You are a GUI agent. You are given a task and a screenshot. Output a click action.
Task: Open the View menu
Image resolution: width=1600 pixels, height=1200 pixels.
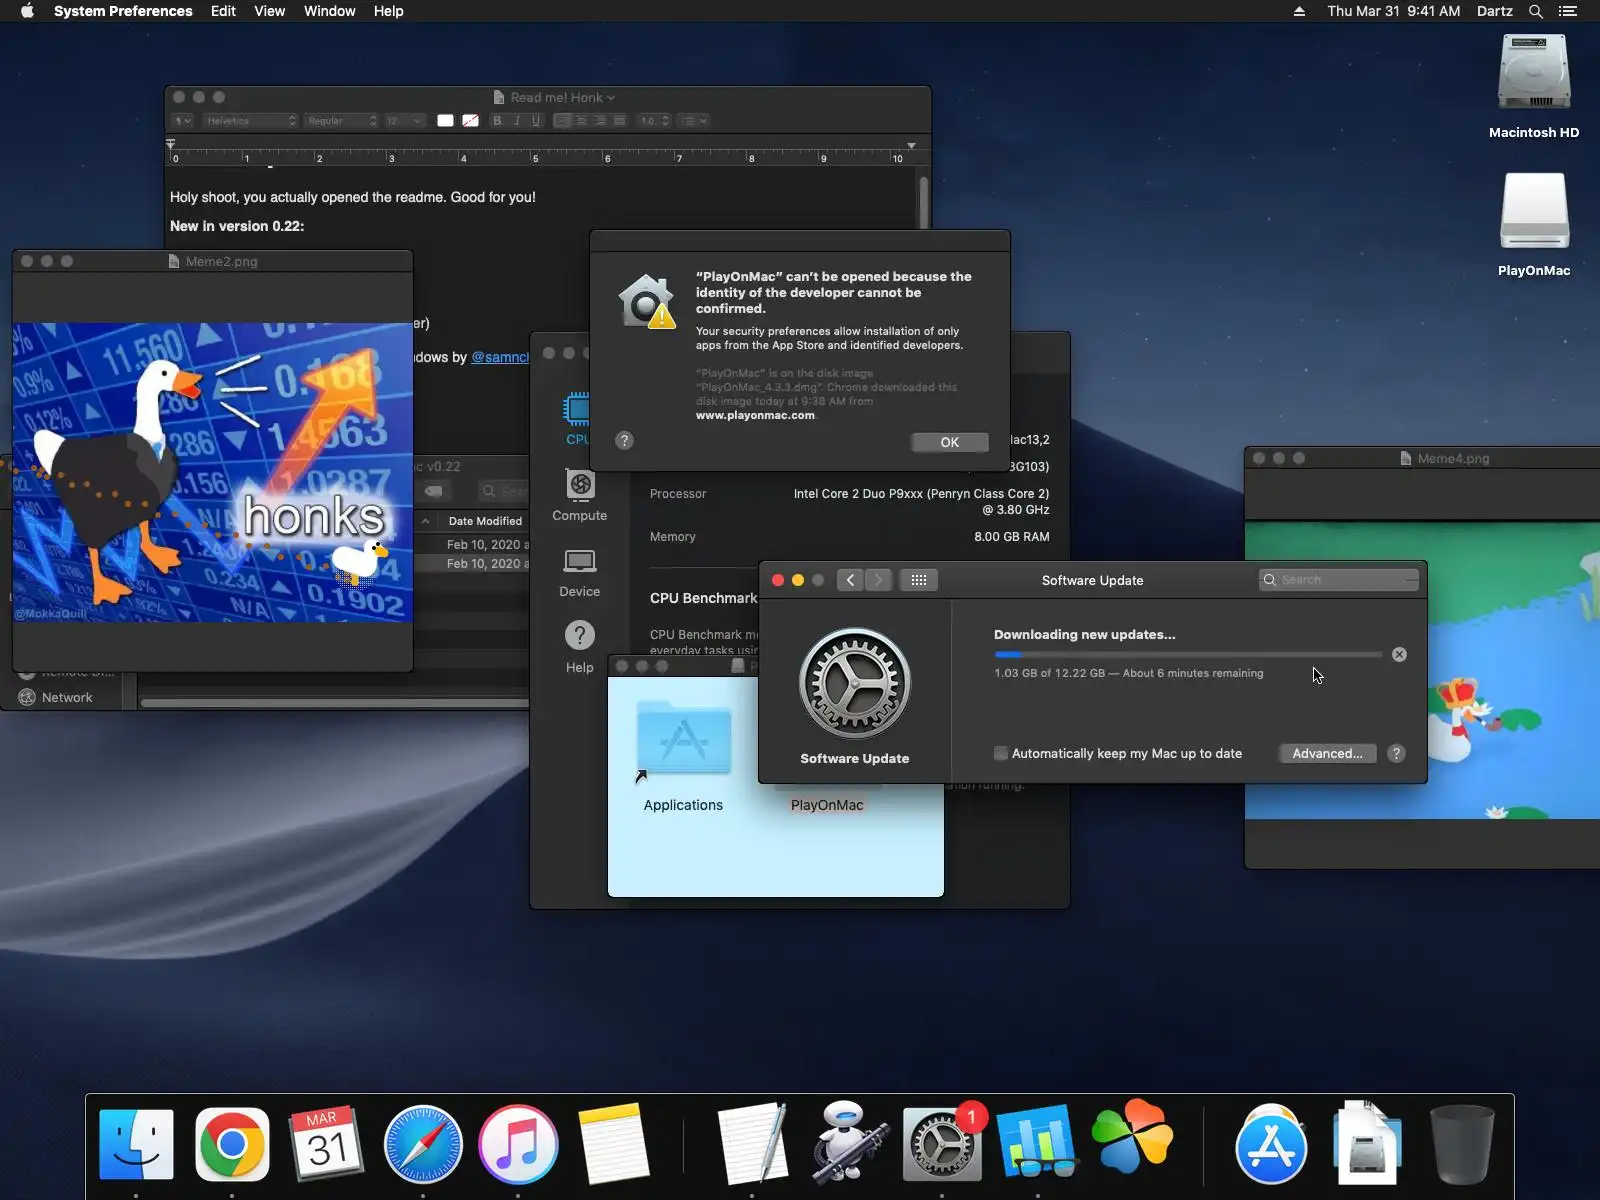coord(269,11)
